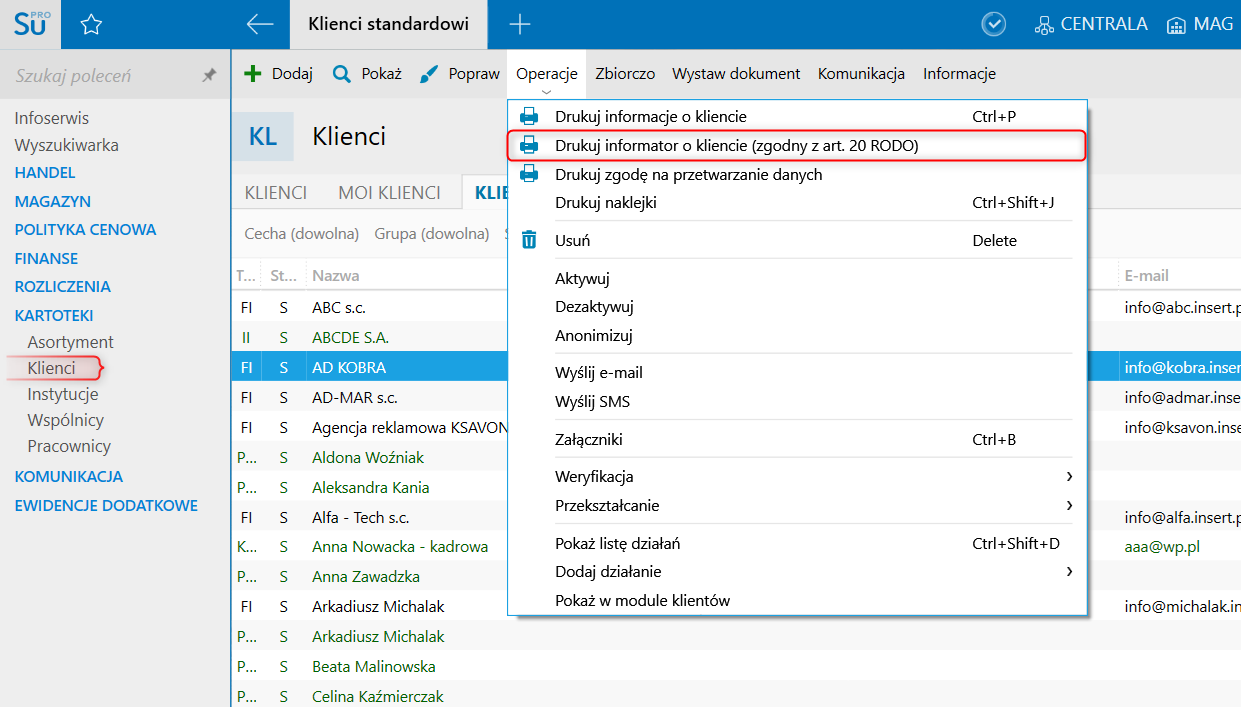This screenshot has height=707, width=1241.
Task: Expand the Przekształcanie submenu
Action: pyautogui.click(x=1069, y=505)
